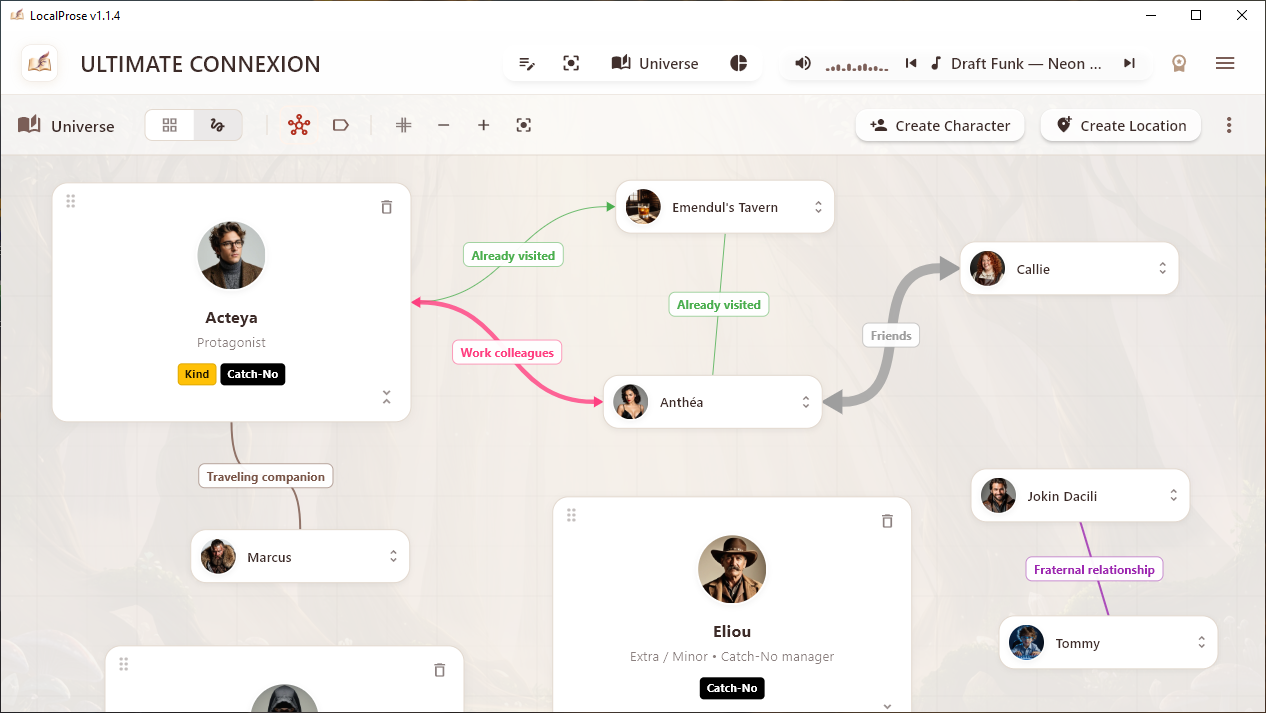Click the Create Character button
The height and width of the screenshot is (713, 1266).
coord(940,125)
